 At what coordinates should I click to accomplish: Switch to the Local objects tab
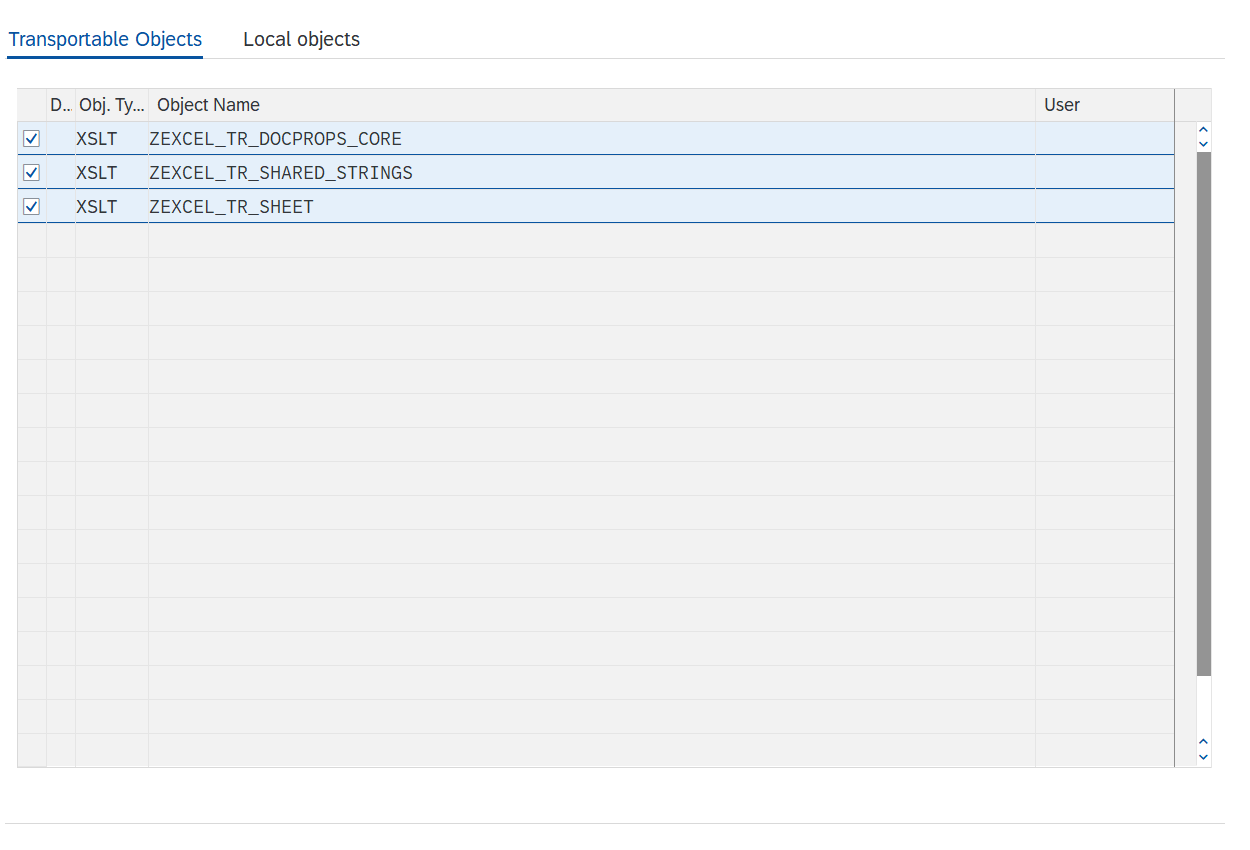pyautogui.click(x=300, y=39)
